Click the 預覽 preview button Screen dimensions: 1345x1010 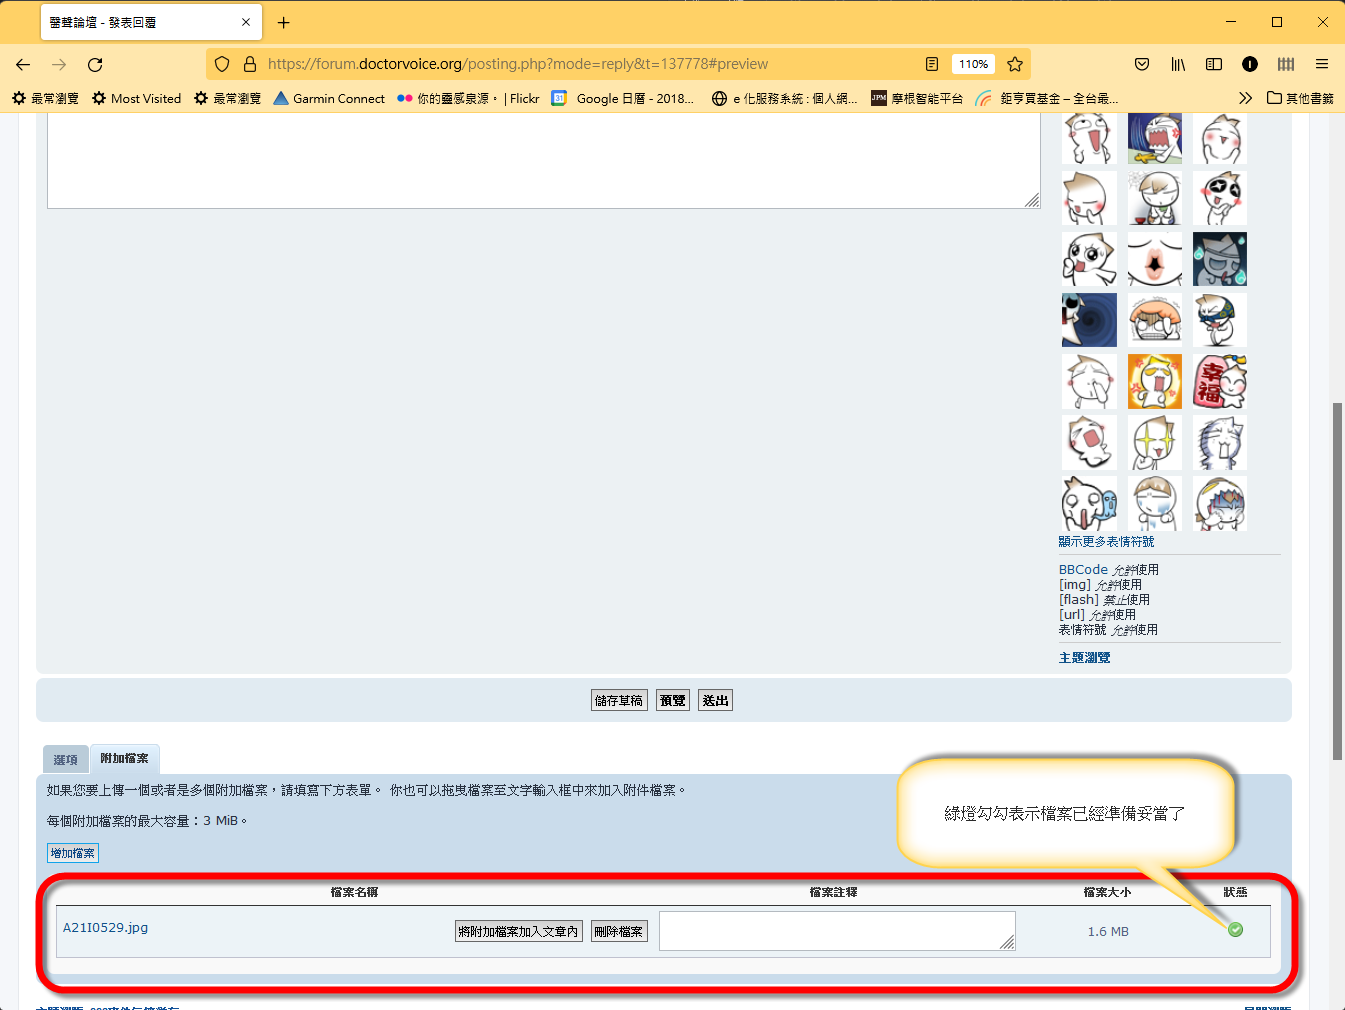click(x=673, y=700)
